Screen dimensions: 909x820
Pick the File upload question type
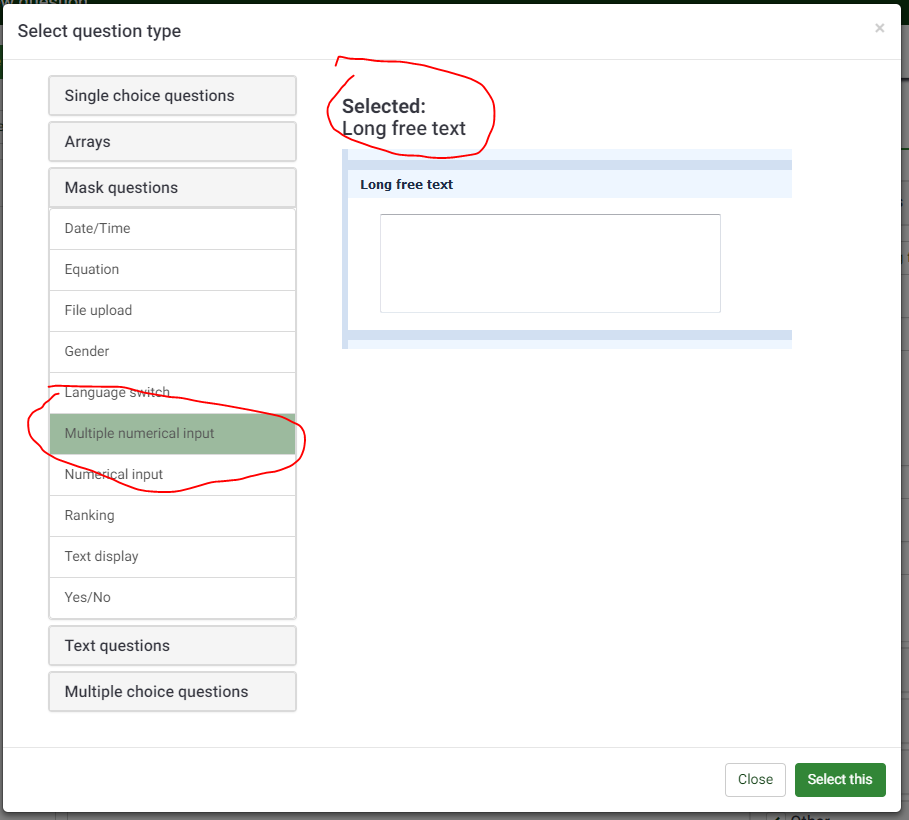pos(172,311)
